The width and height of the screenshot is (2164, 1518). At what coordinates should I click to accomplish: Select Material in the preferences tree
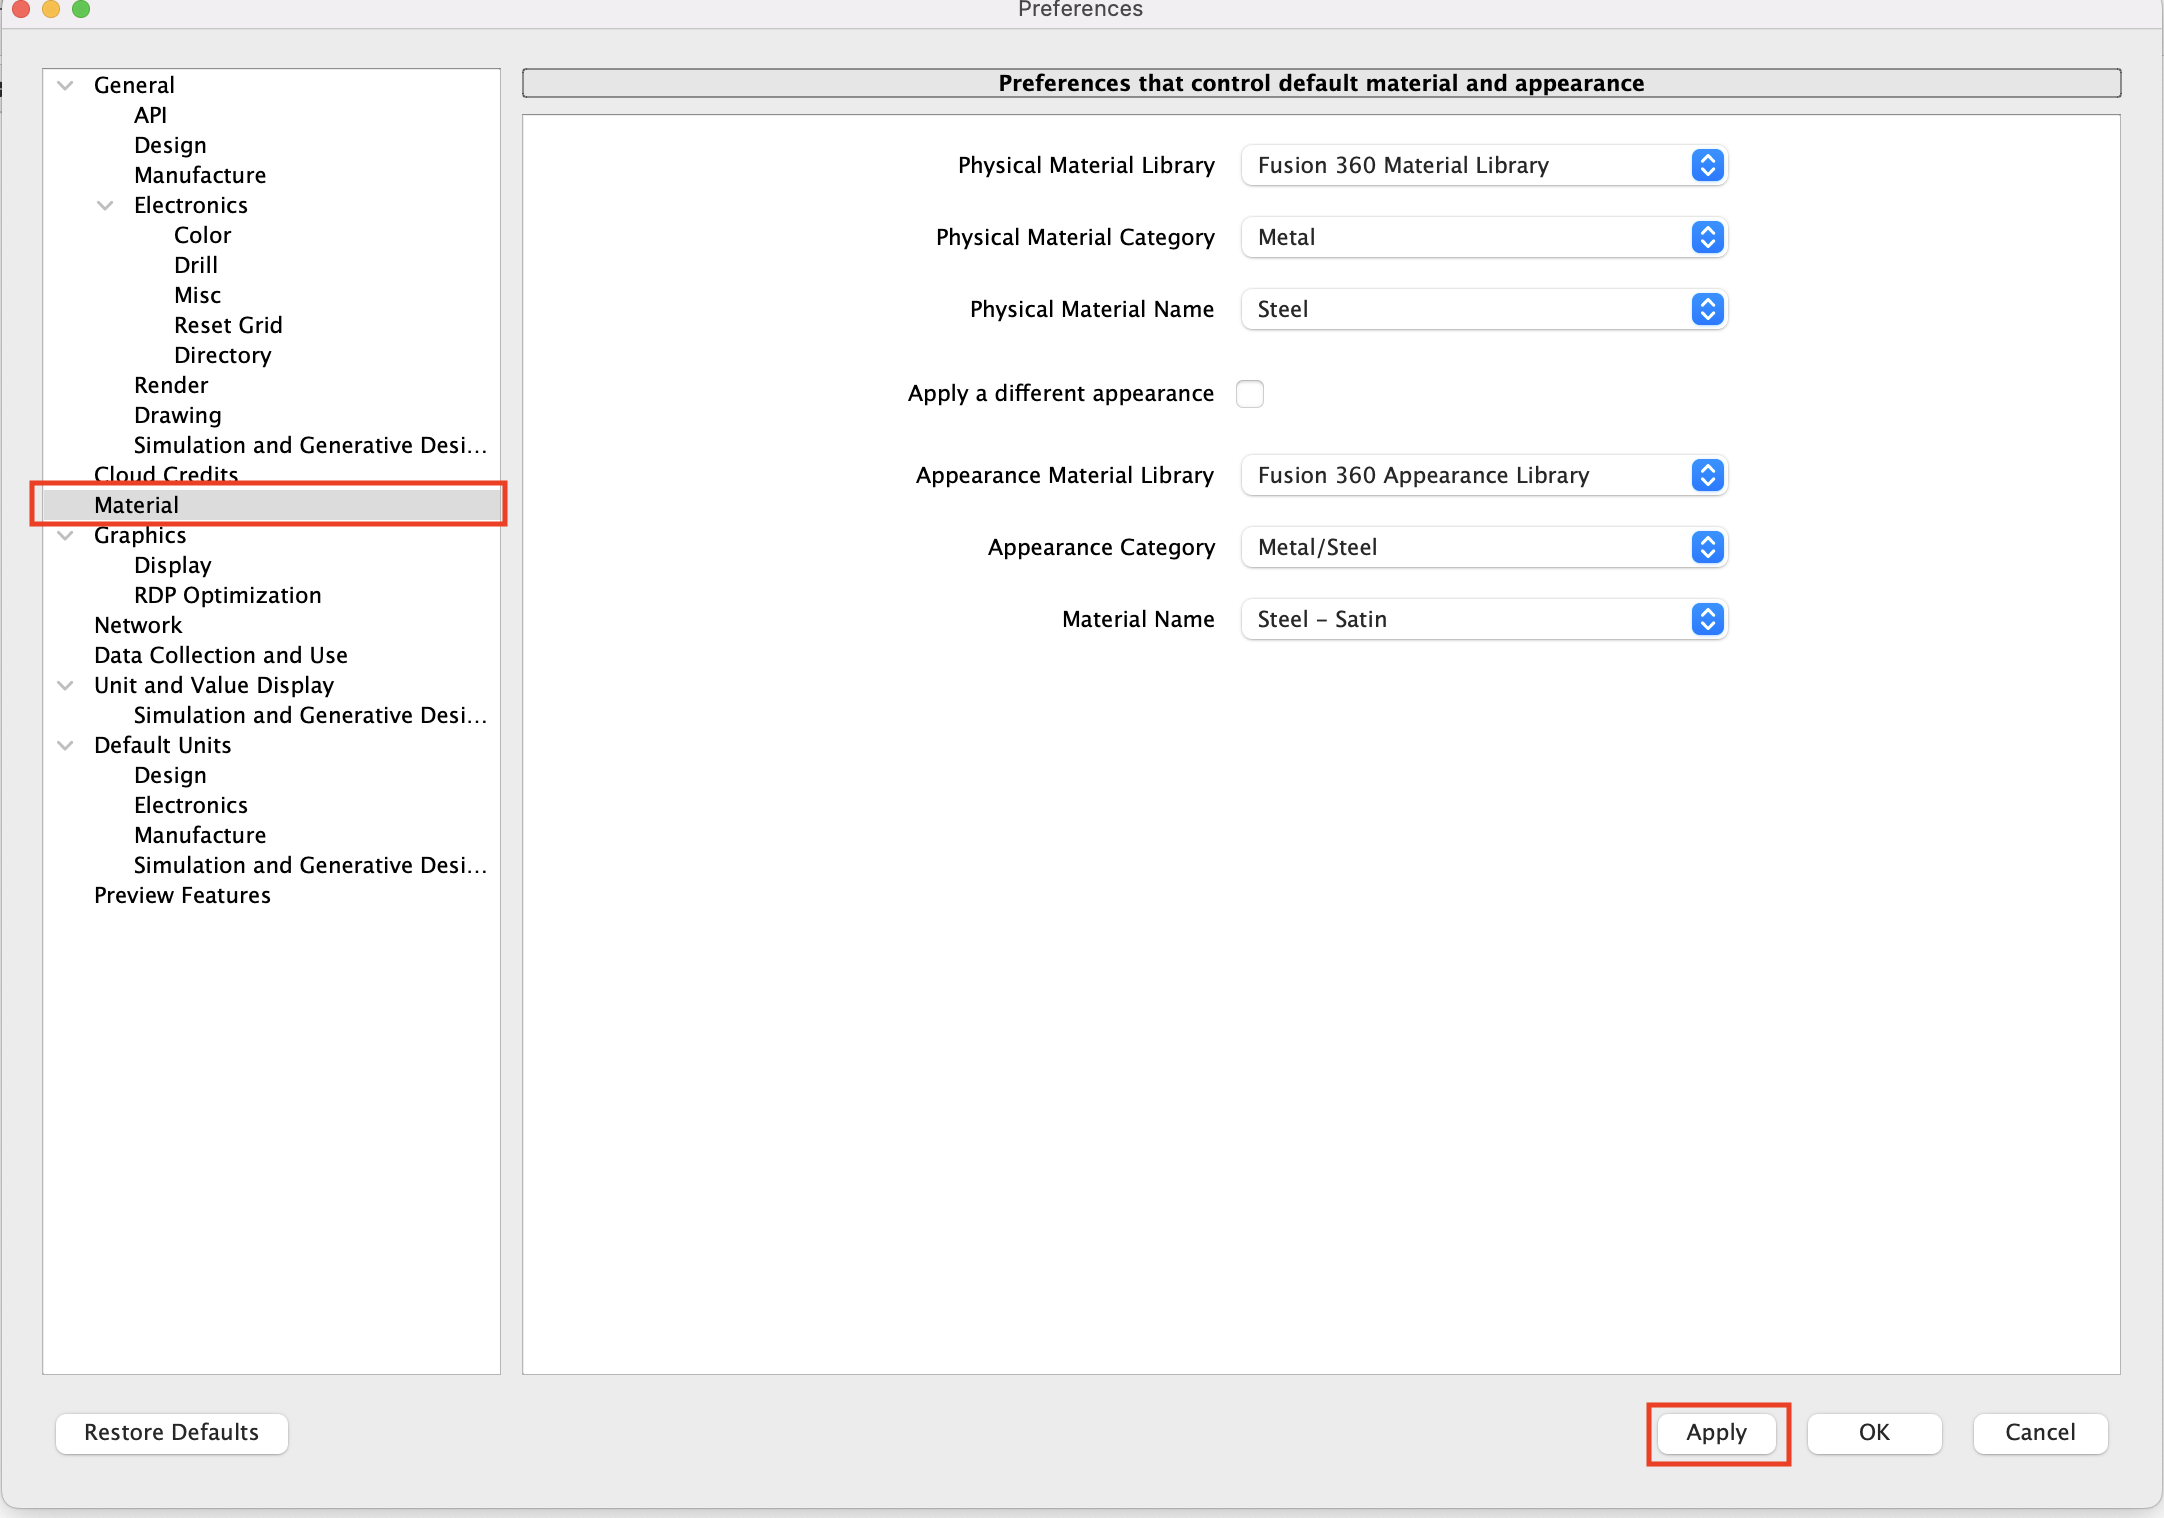tap(137, 505)
